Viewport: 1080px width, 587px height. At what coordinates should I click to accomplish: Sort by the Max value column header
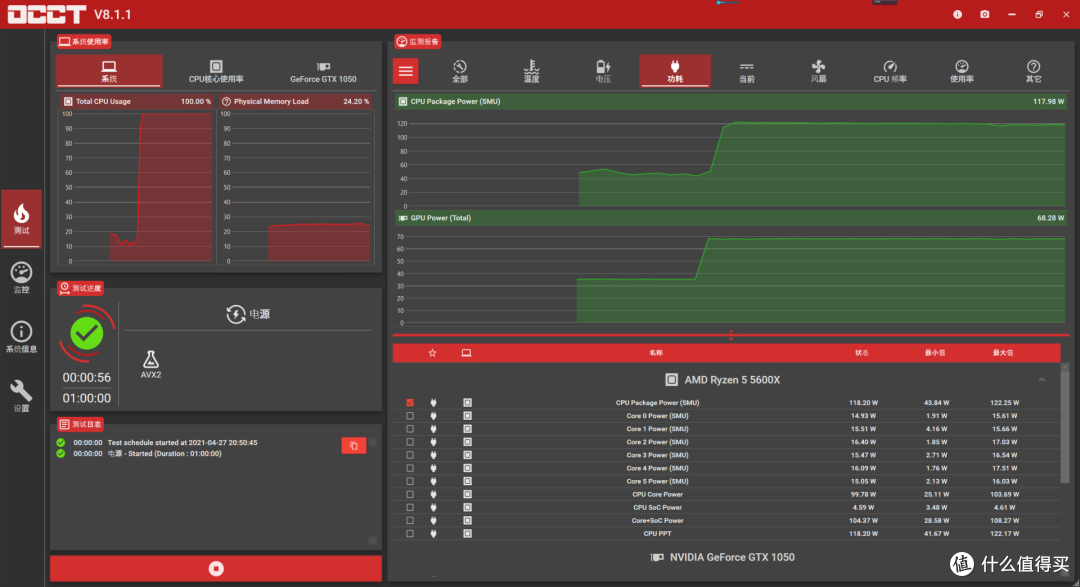click(1003, 353)
